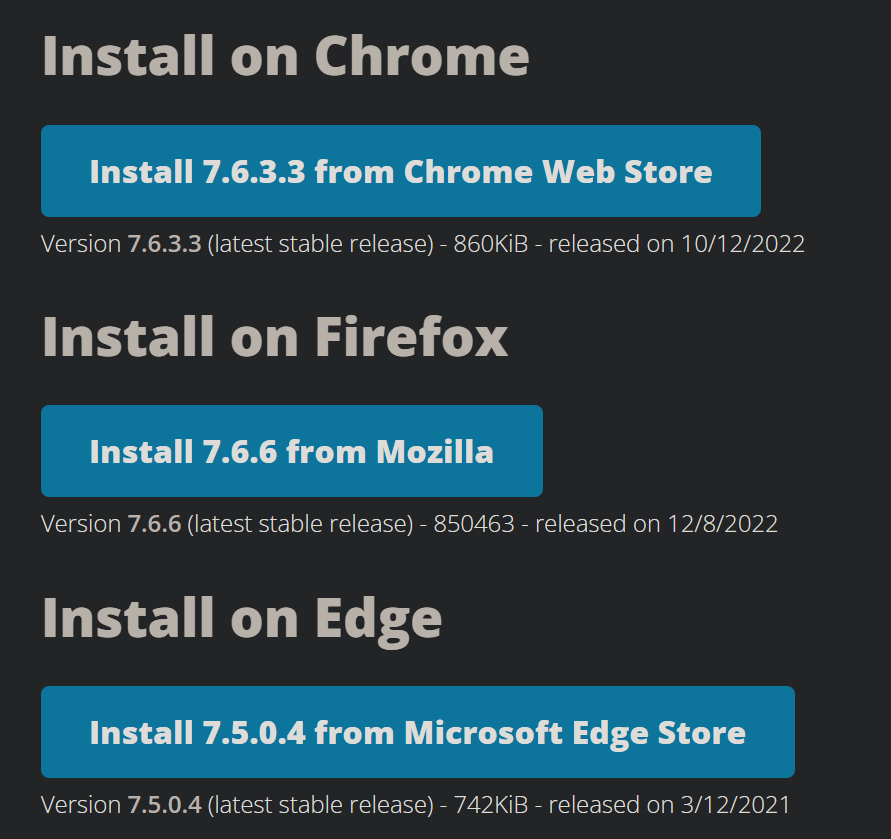
Task: Click "latest stable release" in the Firefox line
Action: (300, 523)
